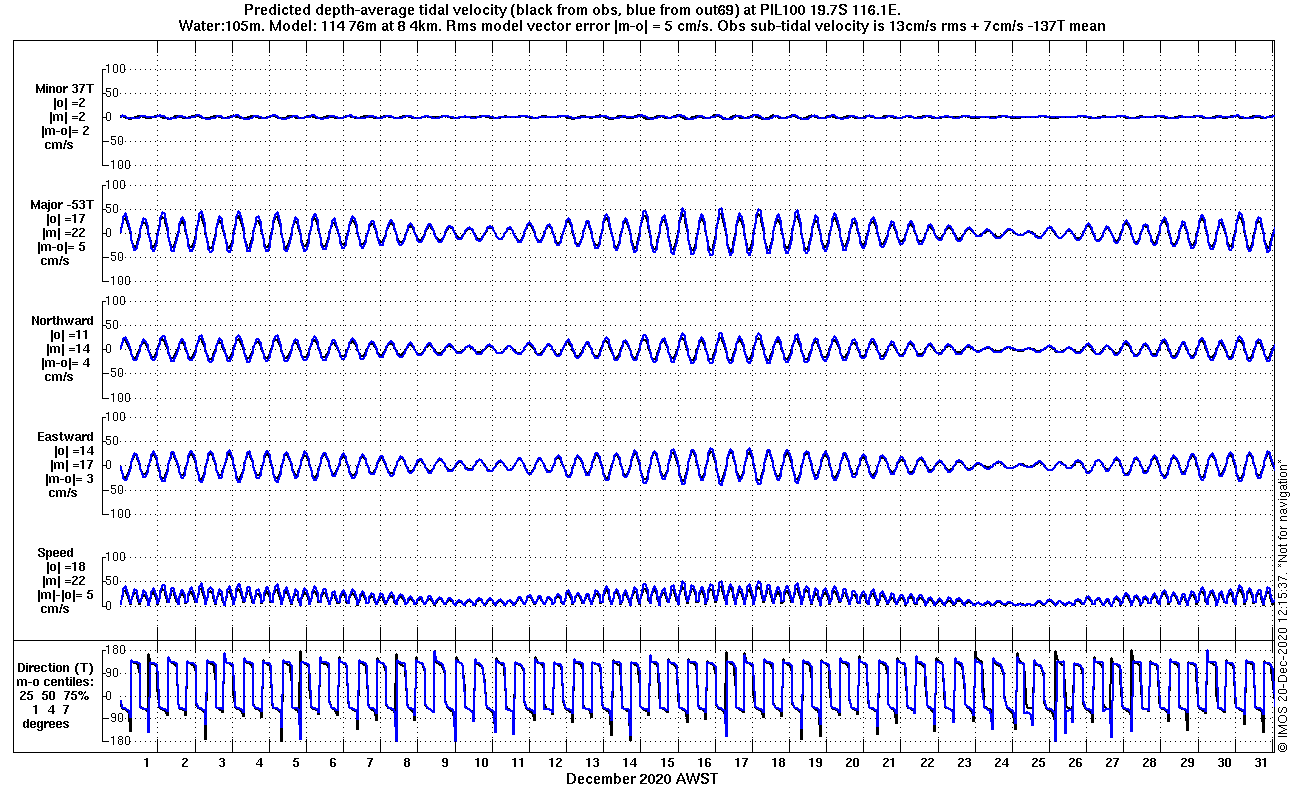Click day 15 on the date axis
1300x800 pixels.
click(x=667, y=763)
